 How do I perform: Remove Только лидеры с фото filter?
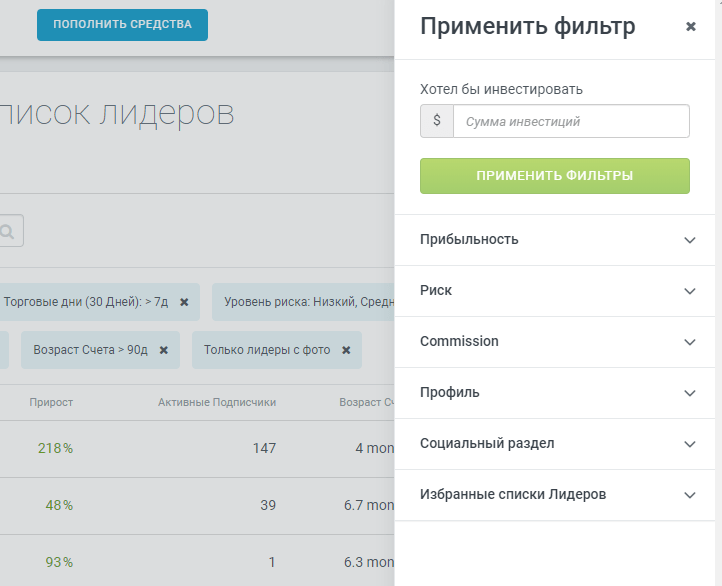346,350
